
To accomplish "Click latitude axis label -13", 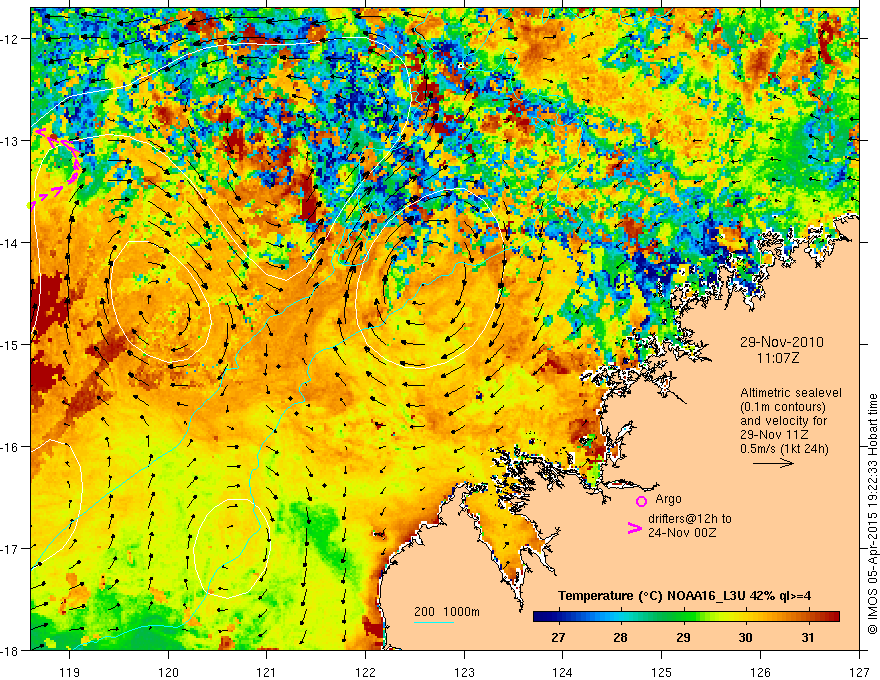I will (11, 141).
